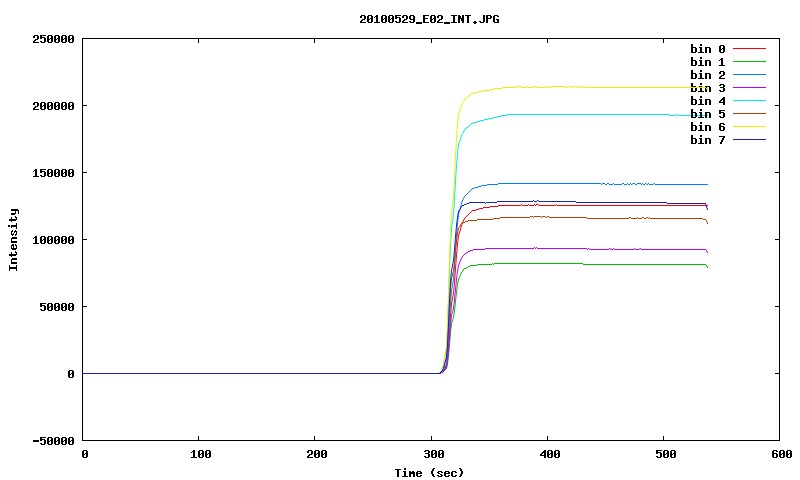Screen dimensions: 800x480
Task: Click the purple bin 3 curve plateau
Action: (587, 249)
